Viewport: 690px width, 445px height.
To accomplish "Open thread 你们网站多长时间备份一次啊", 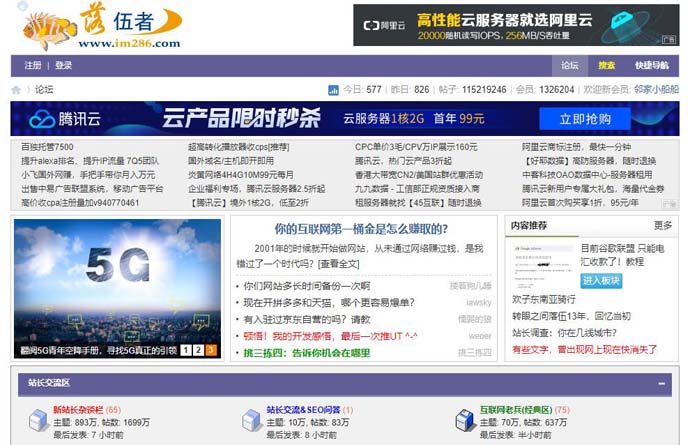I will [307, 286].
